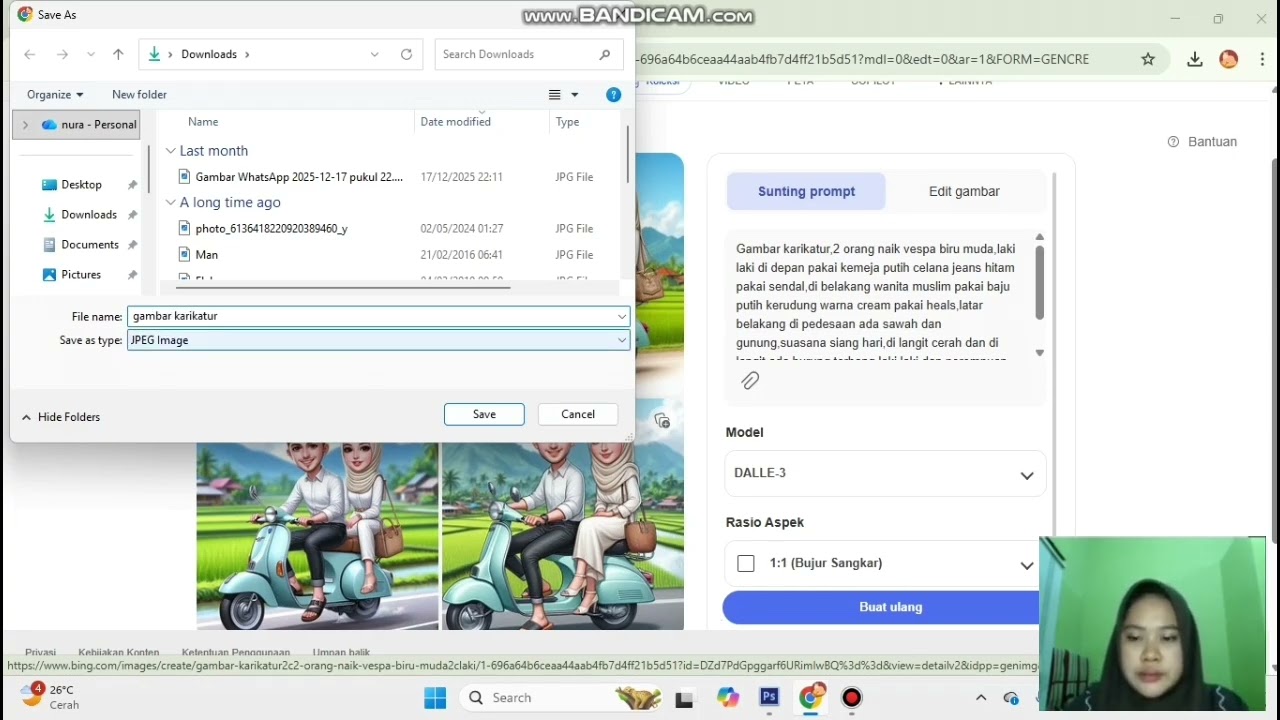This screenshot has height=720, width=1280.
Task: Open Chrome profile avatar
Action: pos(1229,59)
